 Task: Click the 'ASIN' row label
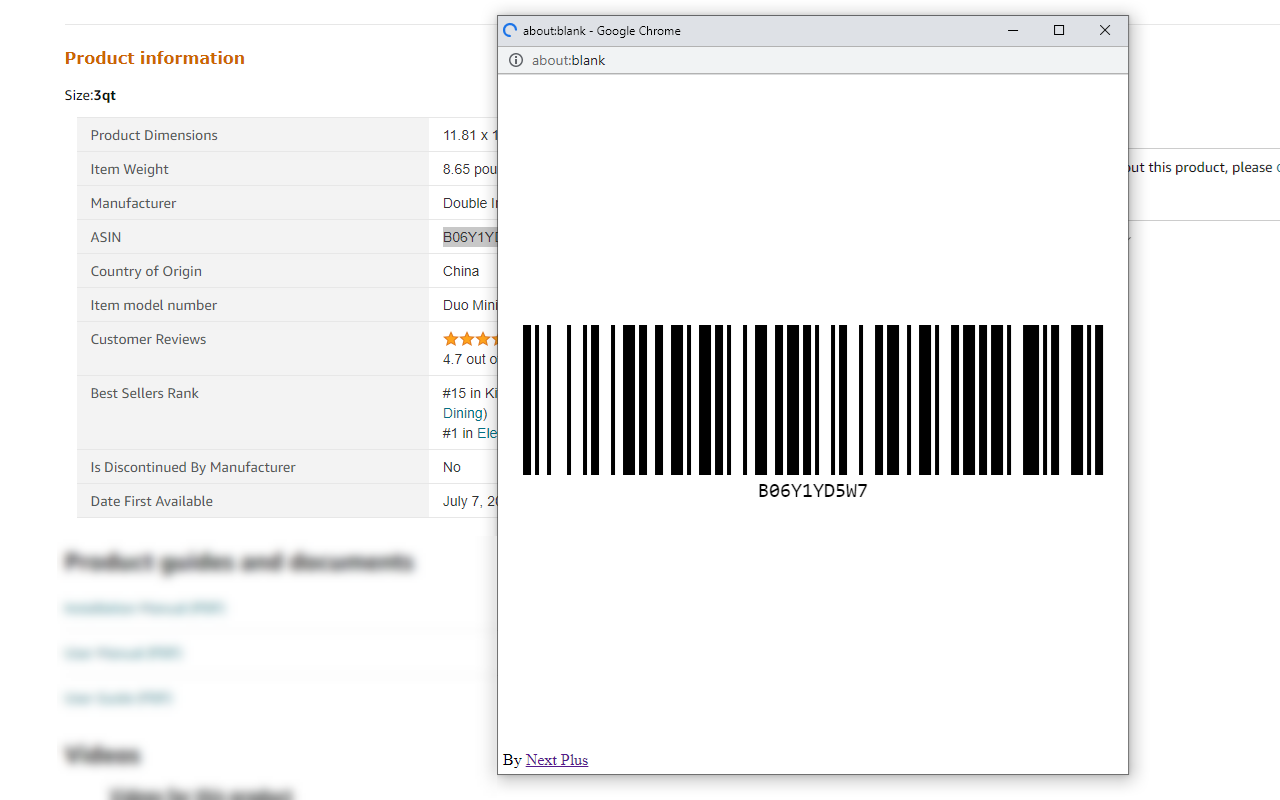coord(106,237)
